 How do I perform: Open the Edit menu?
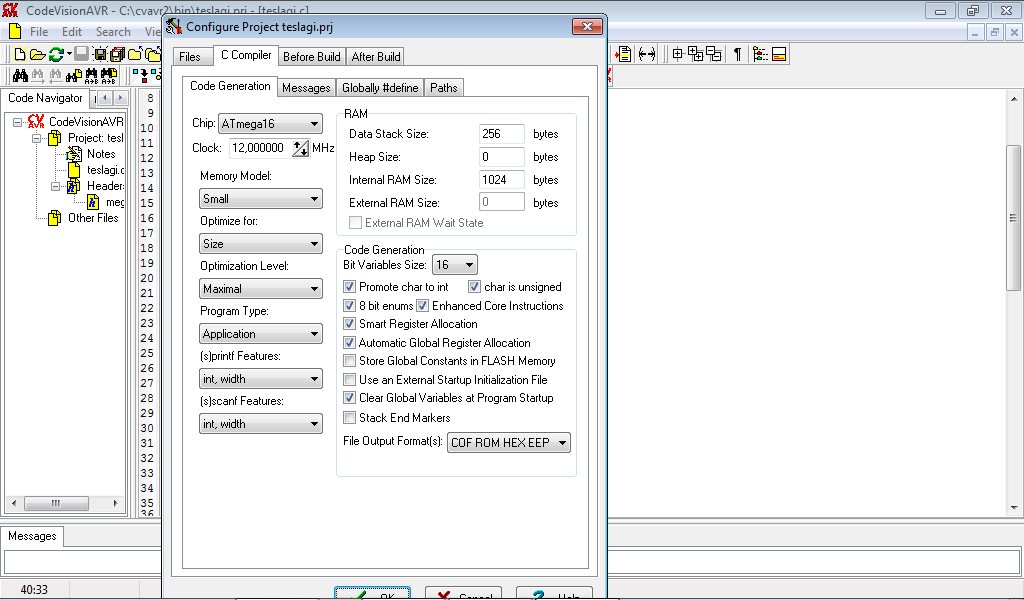pos(72,32)
